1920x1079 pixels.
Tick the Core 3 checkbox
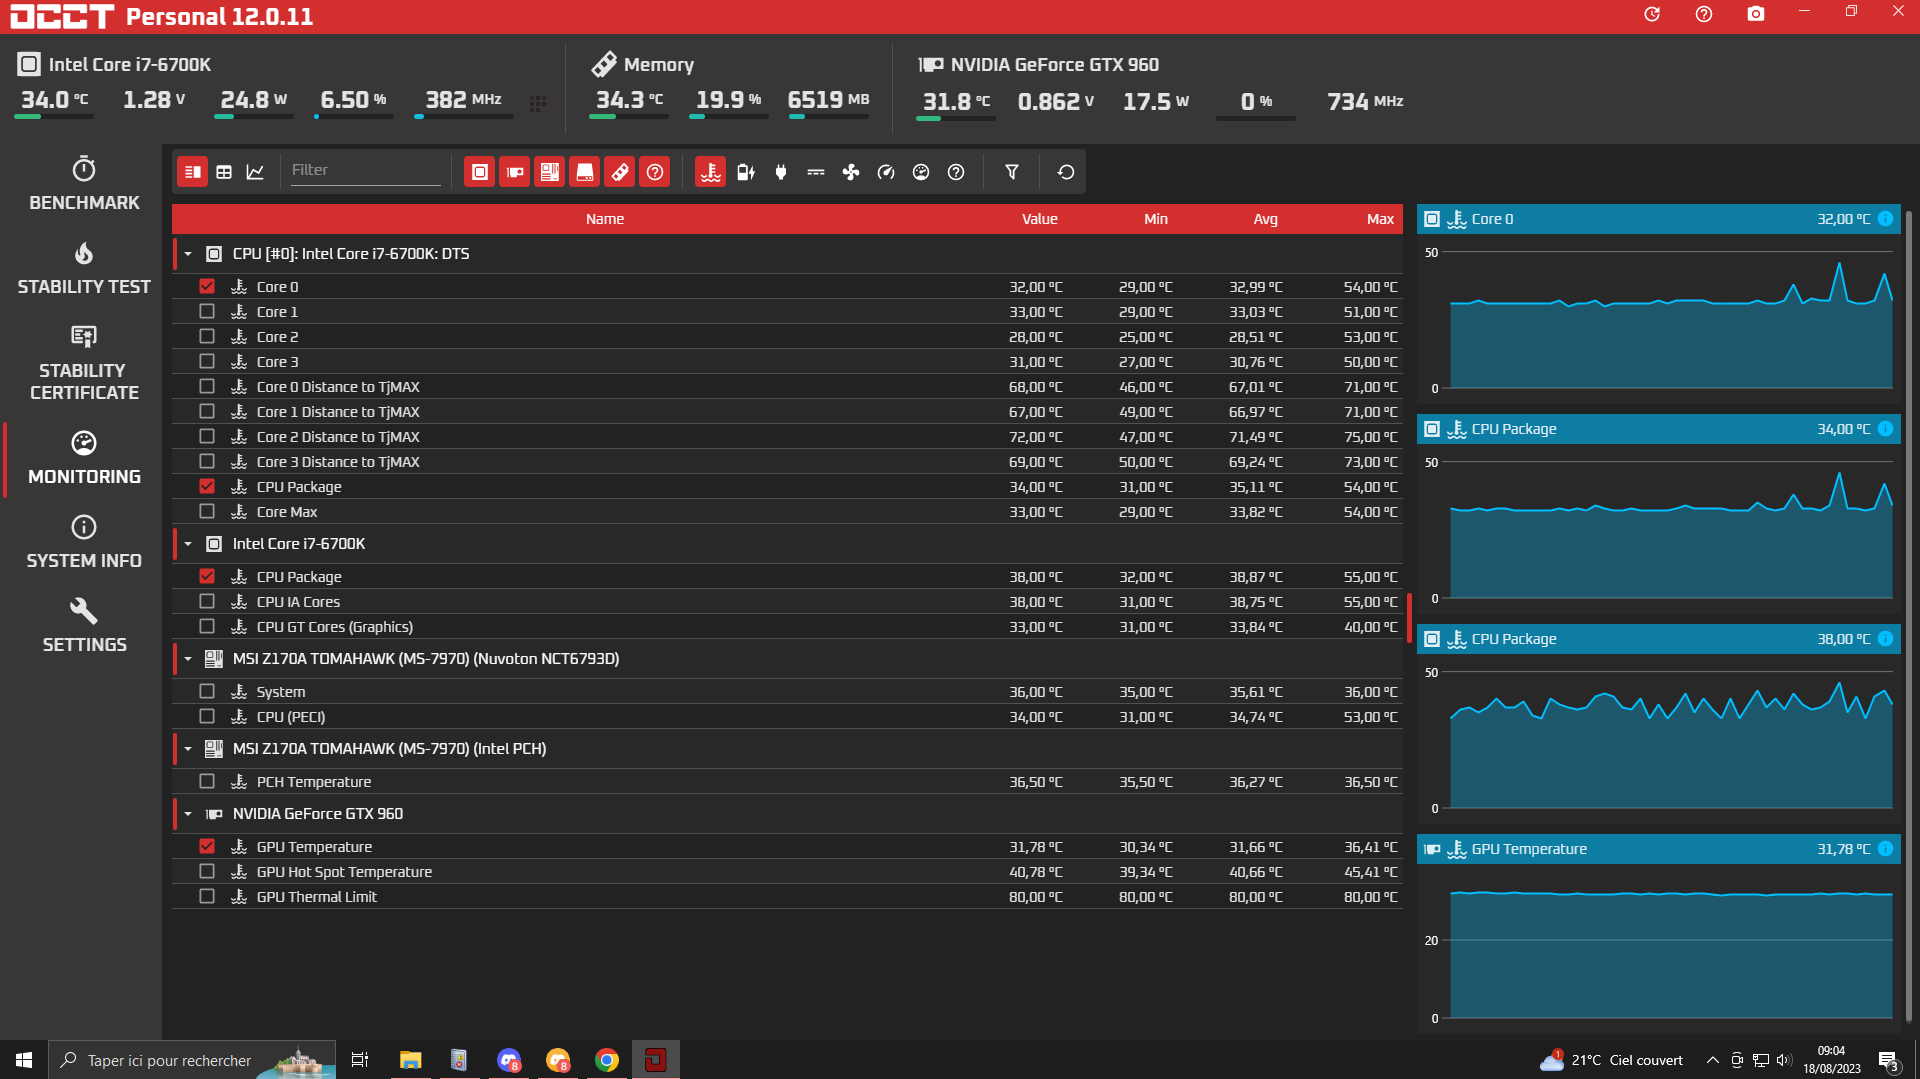207,361
